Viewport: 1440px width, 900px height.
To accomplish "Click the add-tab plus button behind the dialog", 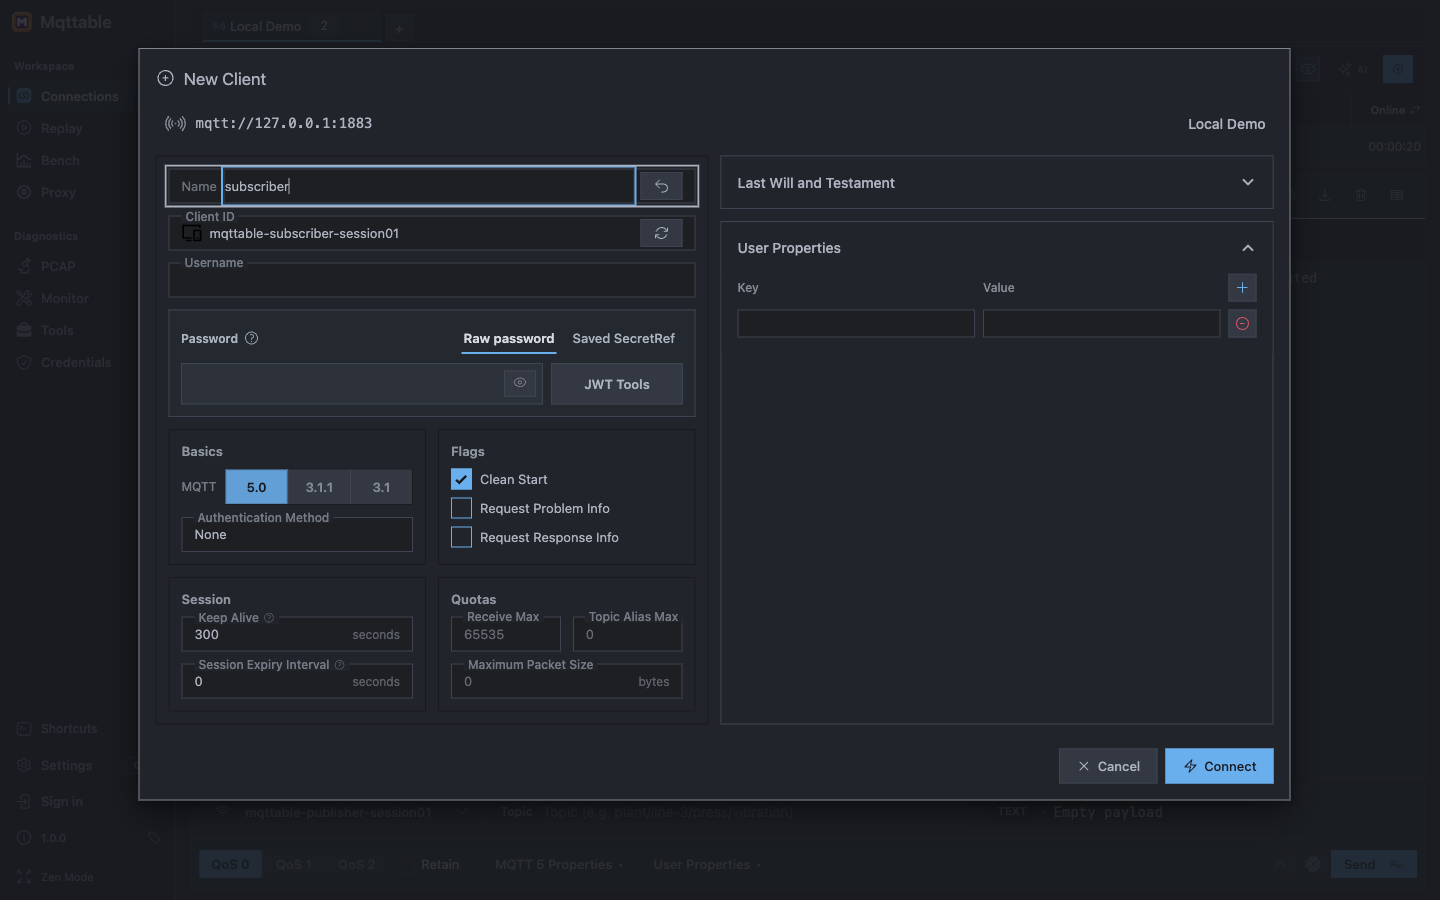I will point(399,28).
